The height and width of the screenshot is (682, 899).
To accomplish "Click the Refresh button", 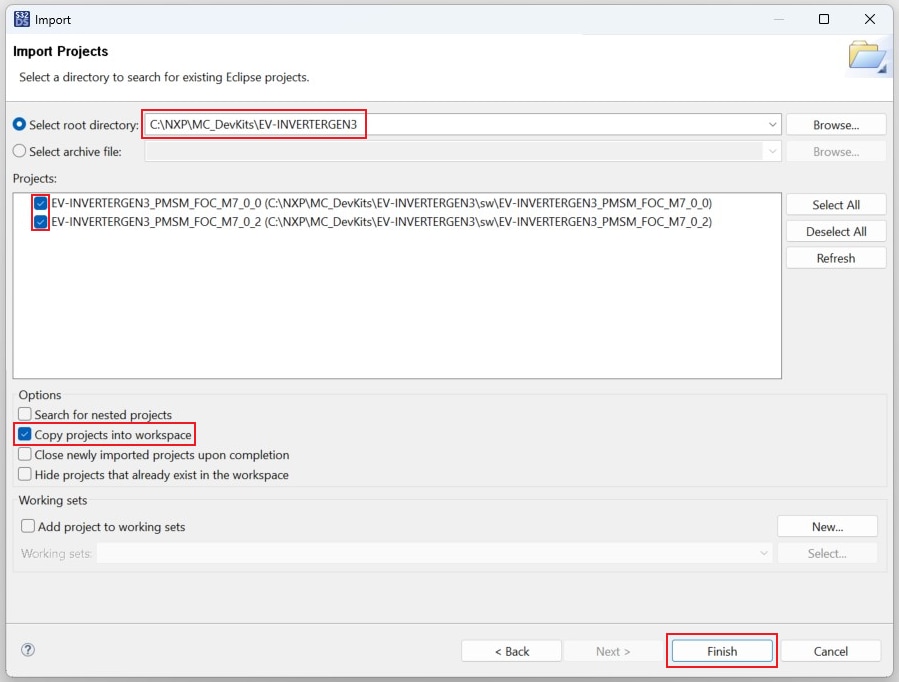I will coord(835,258).
